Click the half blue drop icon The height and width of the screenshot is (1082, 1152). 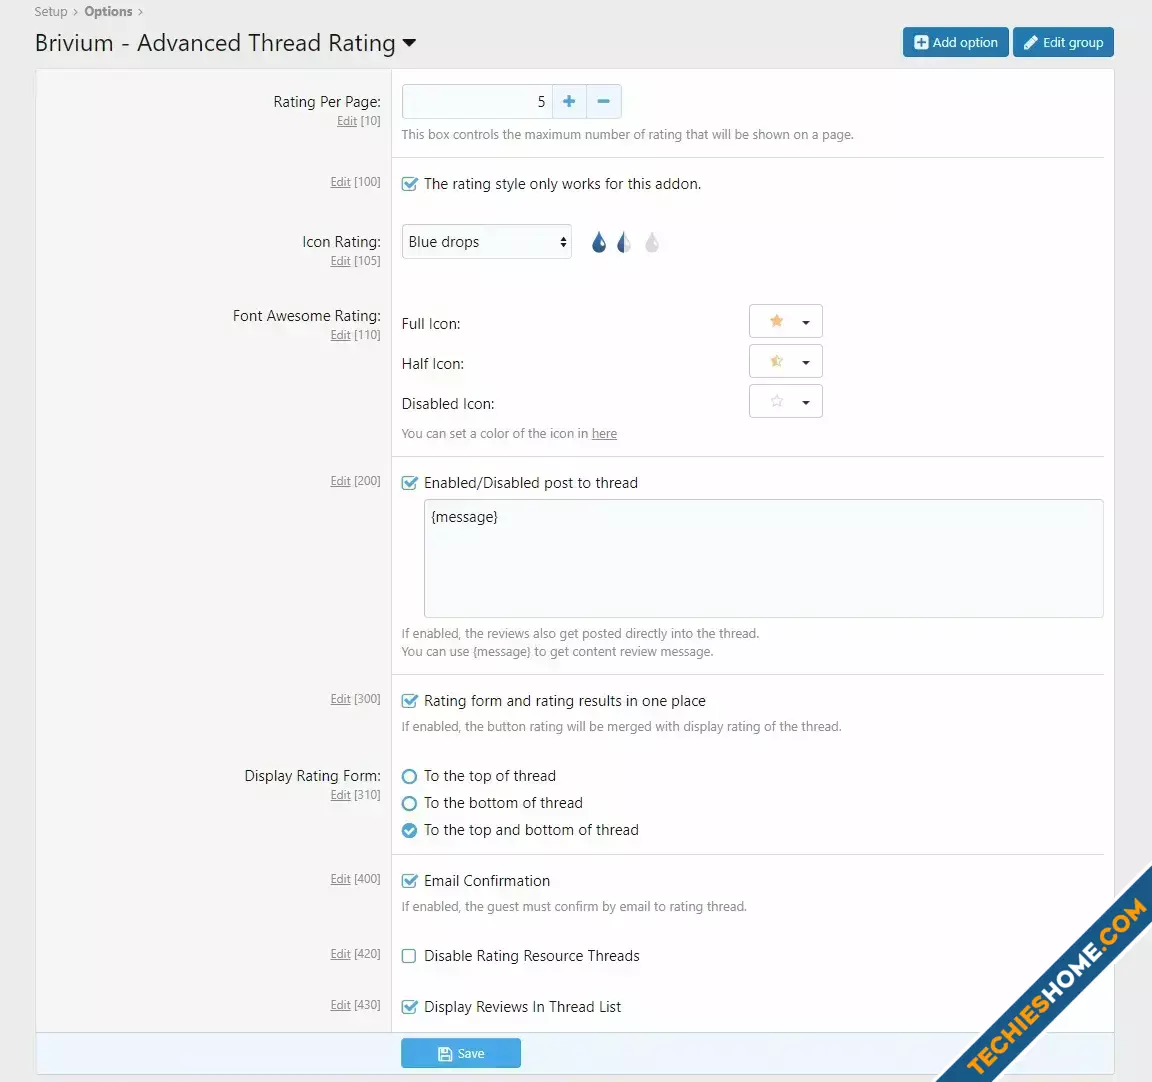624,242
